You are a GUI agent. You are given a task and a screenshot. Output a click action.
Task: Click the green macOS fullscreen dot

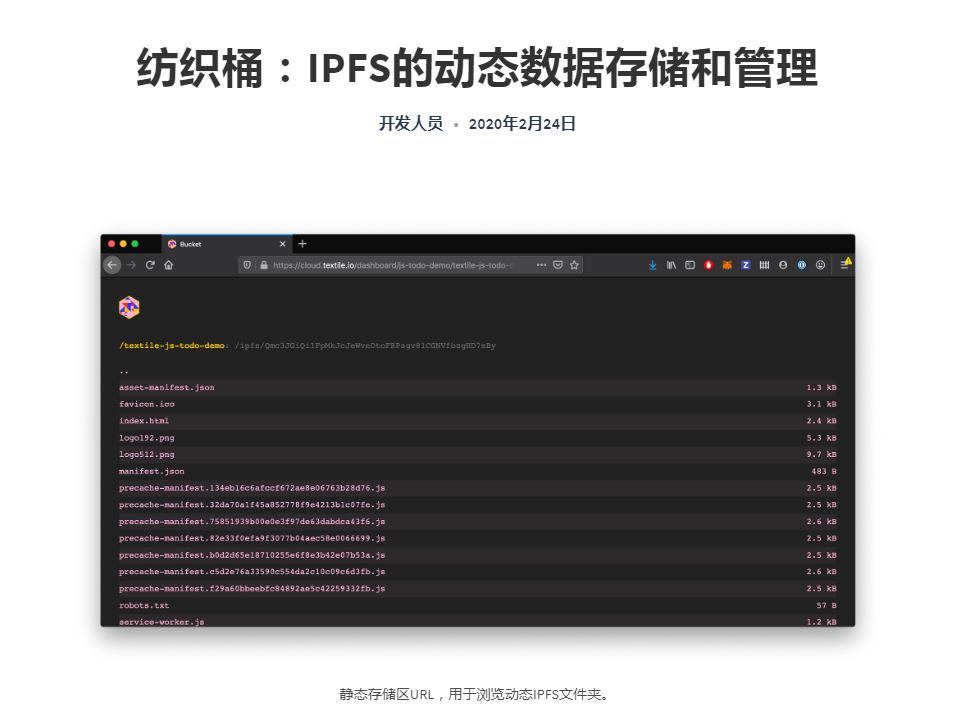[x=135, y=244]
